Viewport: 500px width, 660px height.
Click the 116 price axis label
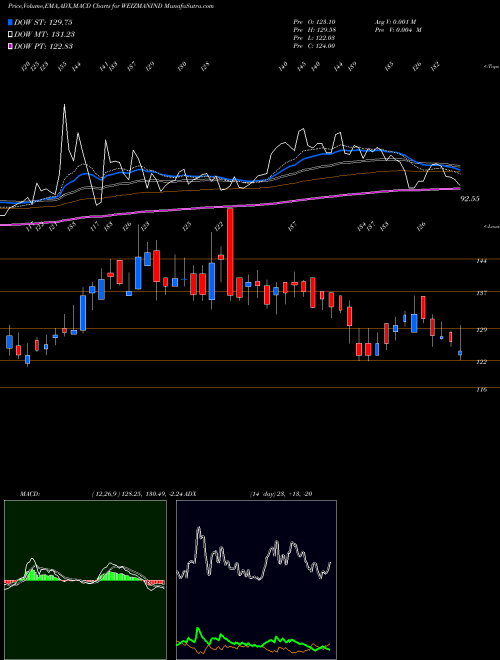(x=481, y=390)
